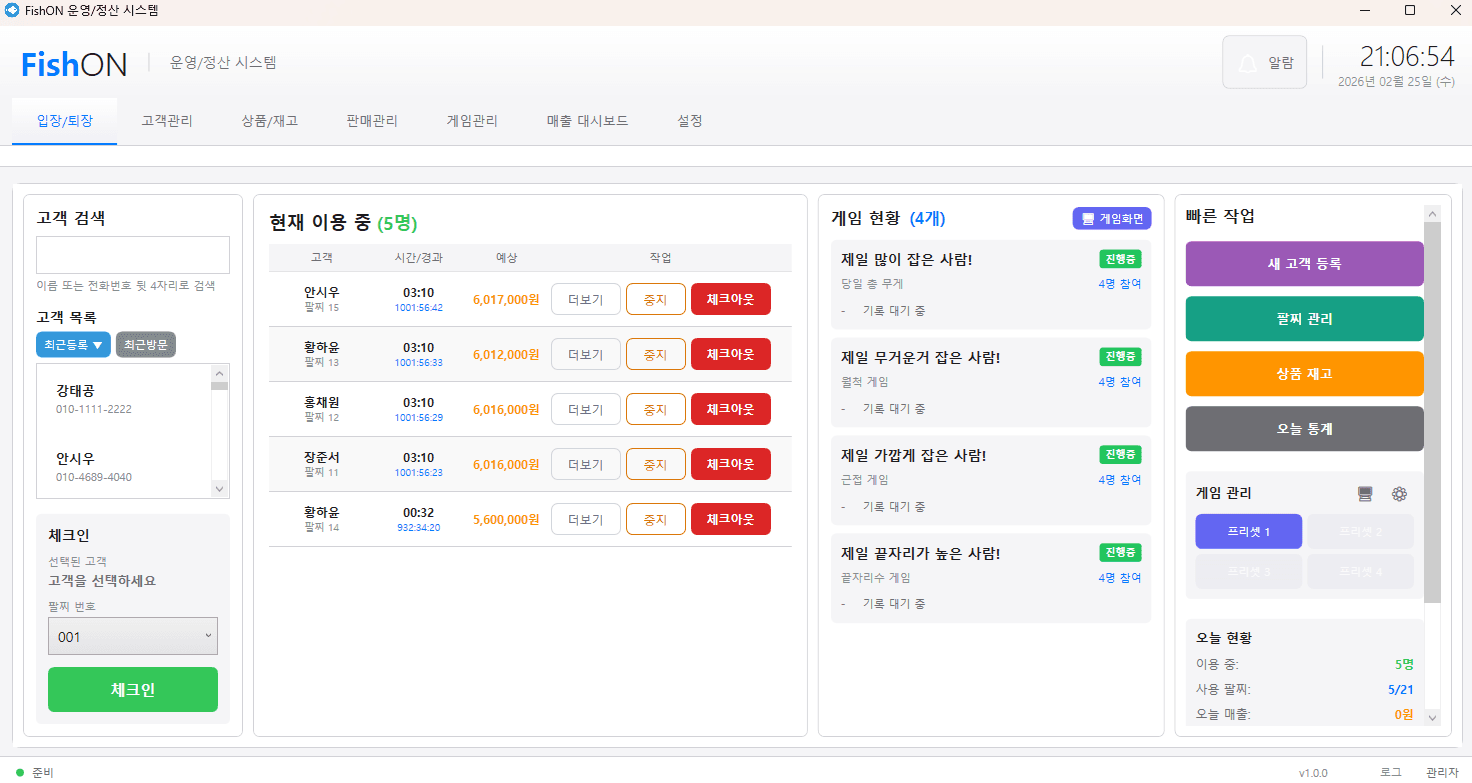This screenshot has height=783, width=1472.
Task: Open the game display via 게임화면 monitor icon
Action: tap(1087, 218)
